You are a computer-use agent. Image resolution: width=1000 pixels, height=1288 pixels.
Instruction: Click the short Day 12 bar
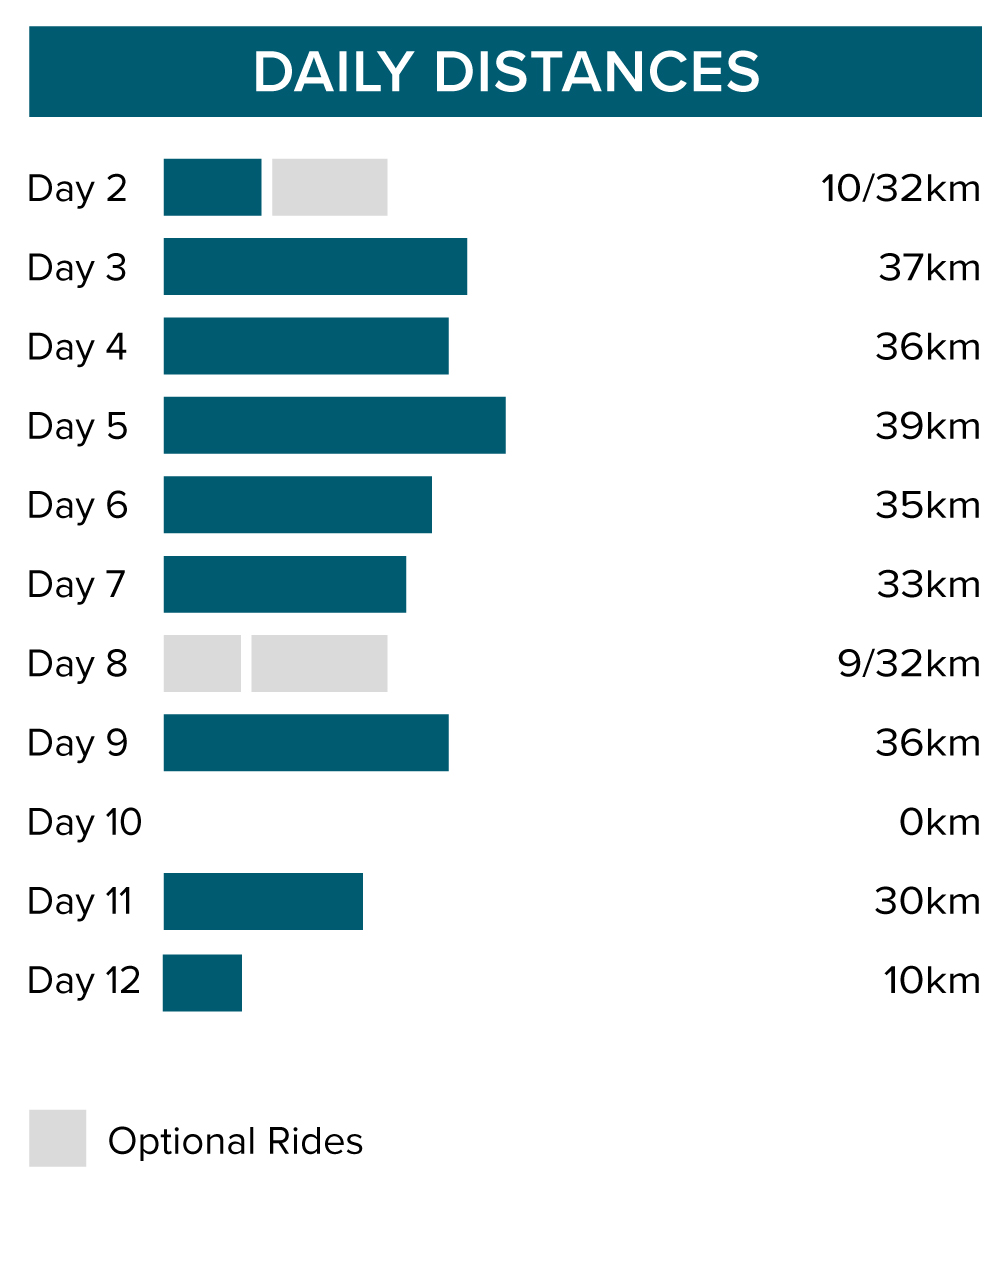[202, 983]
